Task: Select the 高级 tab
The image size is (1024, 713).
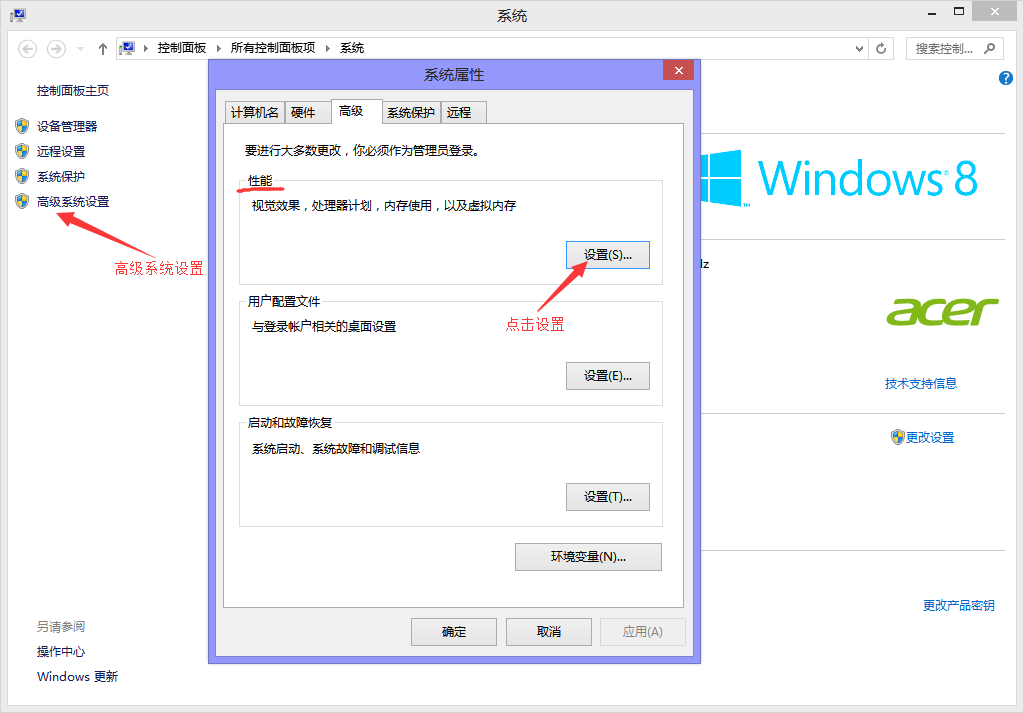Action: point(357,111)
